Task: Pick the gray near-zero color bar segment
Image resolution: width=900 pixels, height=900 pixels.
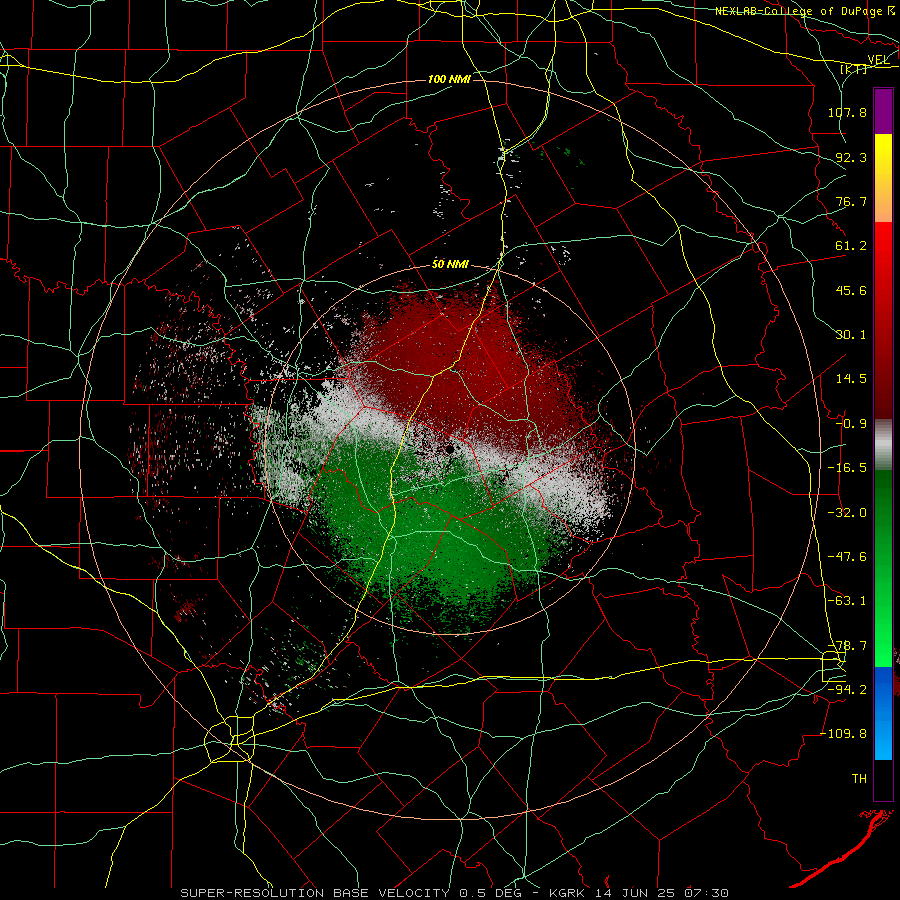Action: (x=883, y=444)
